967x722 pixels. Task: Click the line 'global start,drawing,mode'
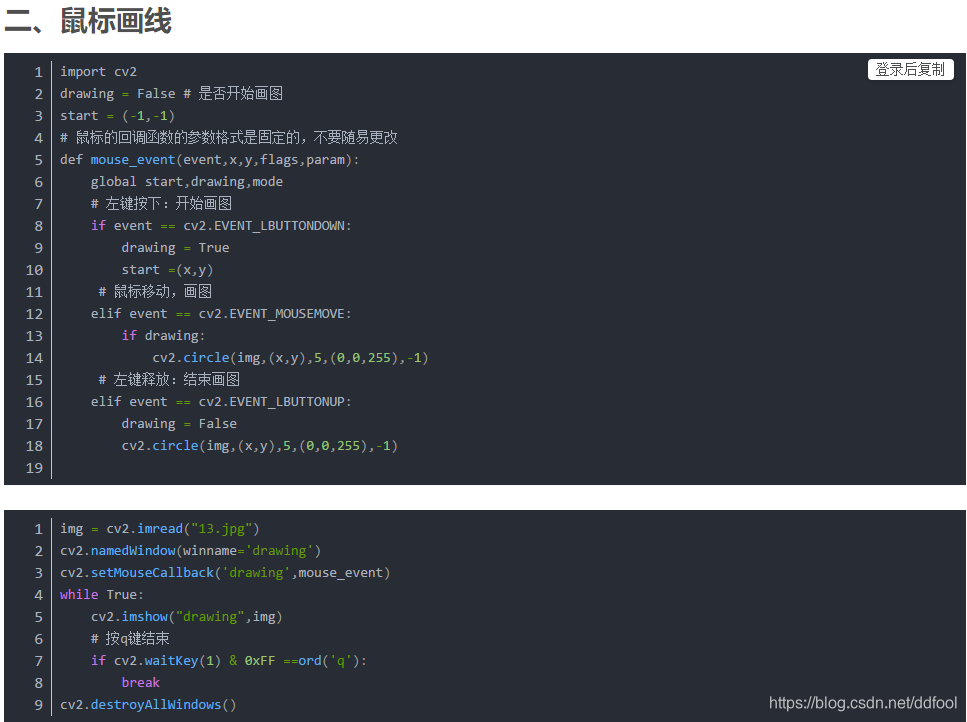[x=187, y=182]
